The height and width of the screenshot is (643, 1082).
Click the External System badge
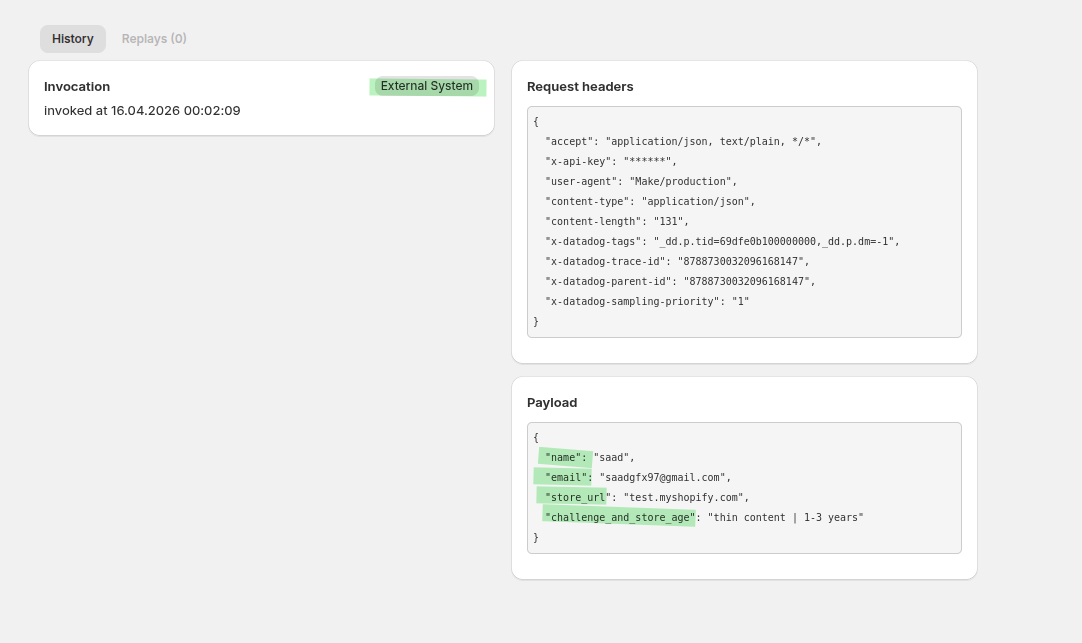click(427, 86)
